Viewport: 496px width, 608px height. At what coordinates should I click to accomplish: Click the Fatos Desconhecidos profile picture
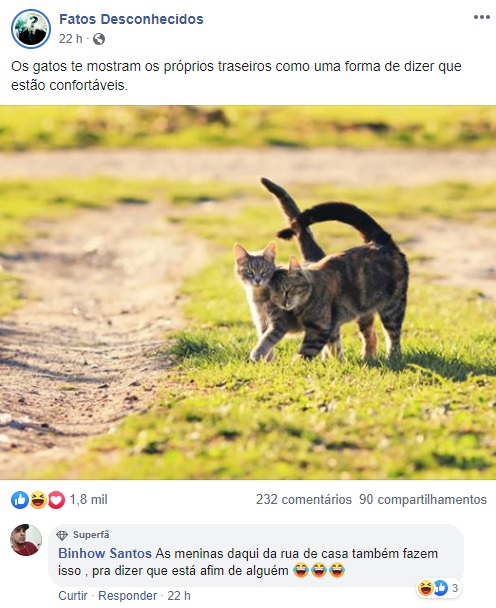(31, 29)
